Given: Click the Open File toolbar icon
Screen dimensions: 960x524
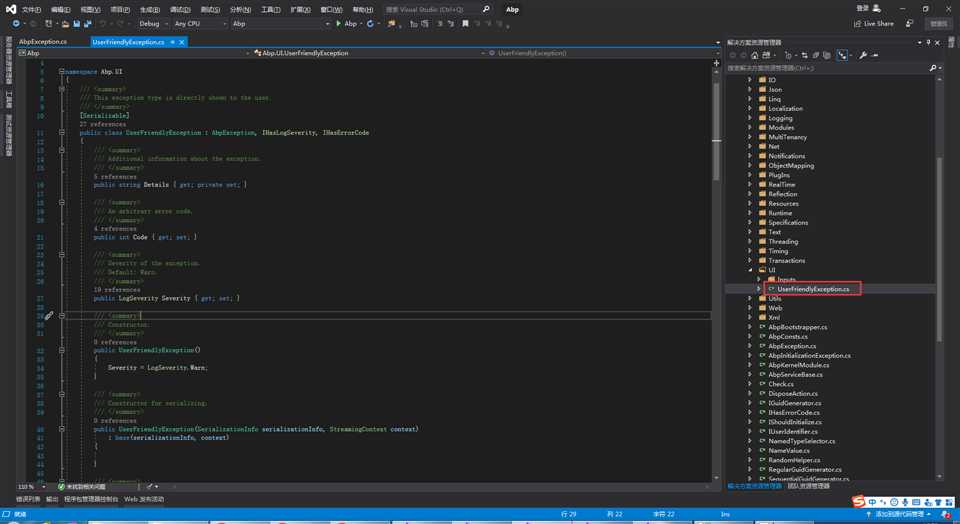Looking at the screenshot, I should pos(65,24).
